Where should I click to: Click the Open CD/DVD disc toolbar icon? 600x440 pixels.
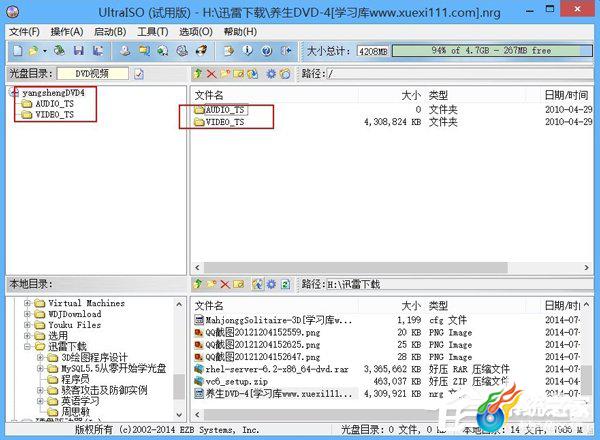point(59,51)
